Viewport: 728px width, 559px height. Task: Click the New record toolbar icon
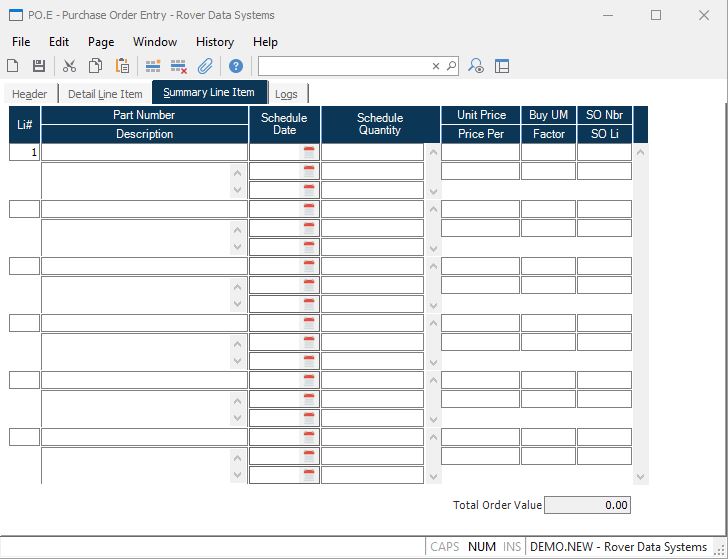[x=13, y=66]
